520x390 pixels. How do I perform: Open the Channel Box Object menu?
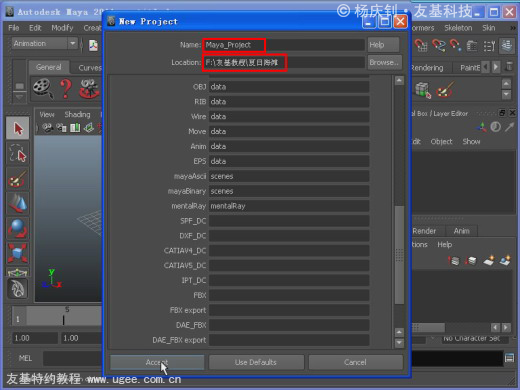click(441, 141)
